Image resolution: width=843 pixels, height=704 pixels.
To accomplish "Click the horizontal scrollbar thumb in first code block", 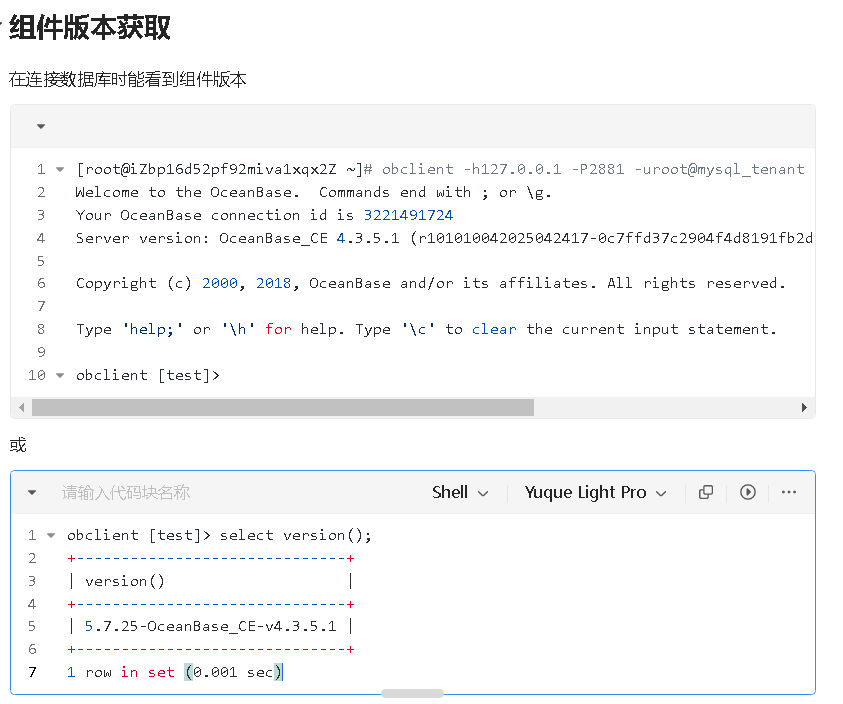I will (x=282, y=408).
